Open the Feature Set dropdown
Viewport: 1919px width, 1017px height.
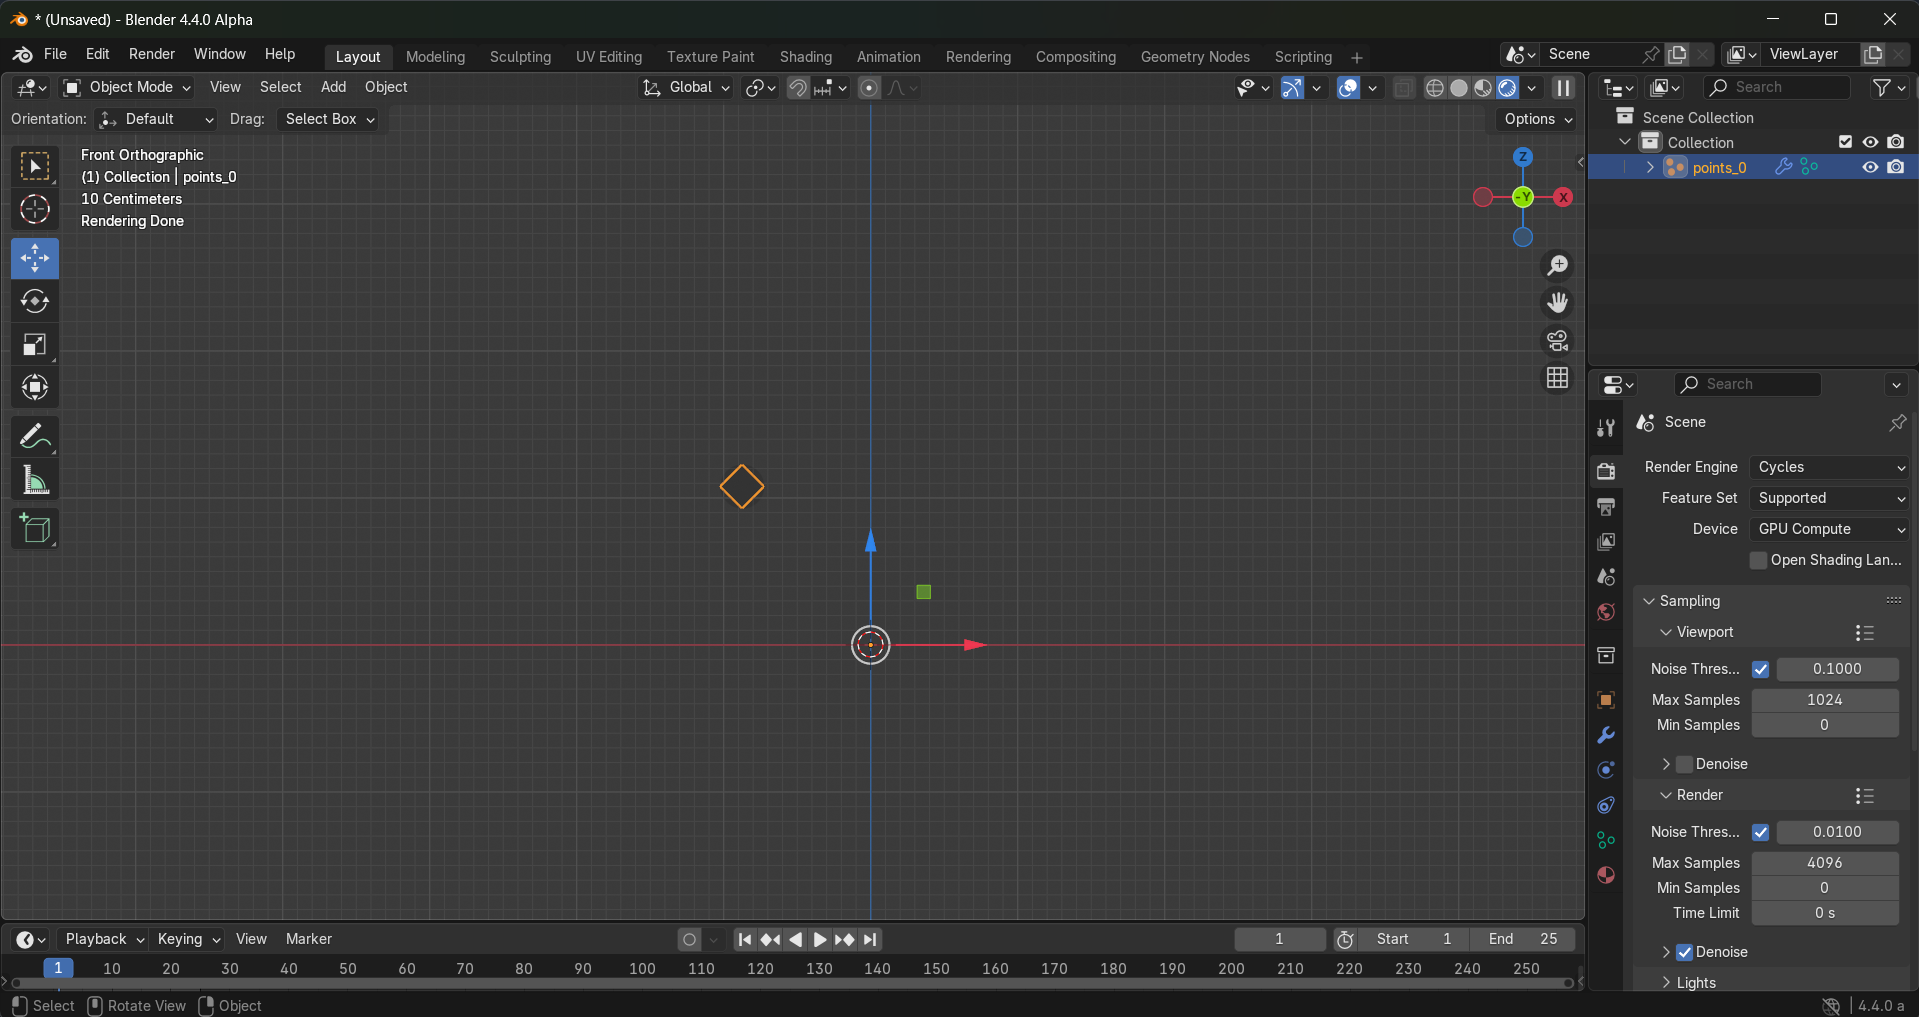pyautogui.click(x=1829, y=498)
